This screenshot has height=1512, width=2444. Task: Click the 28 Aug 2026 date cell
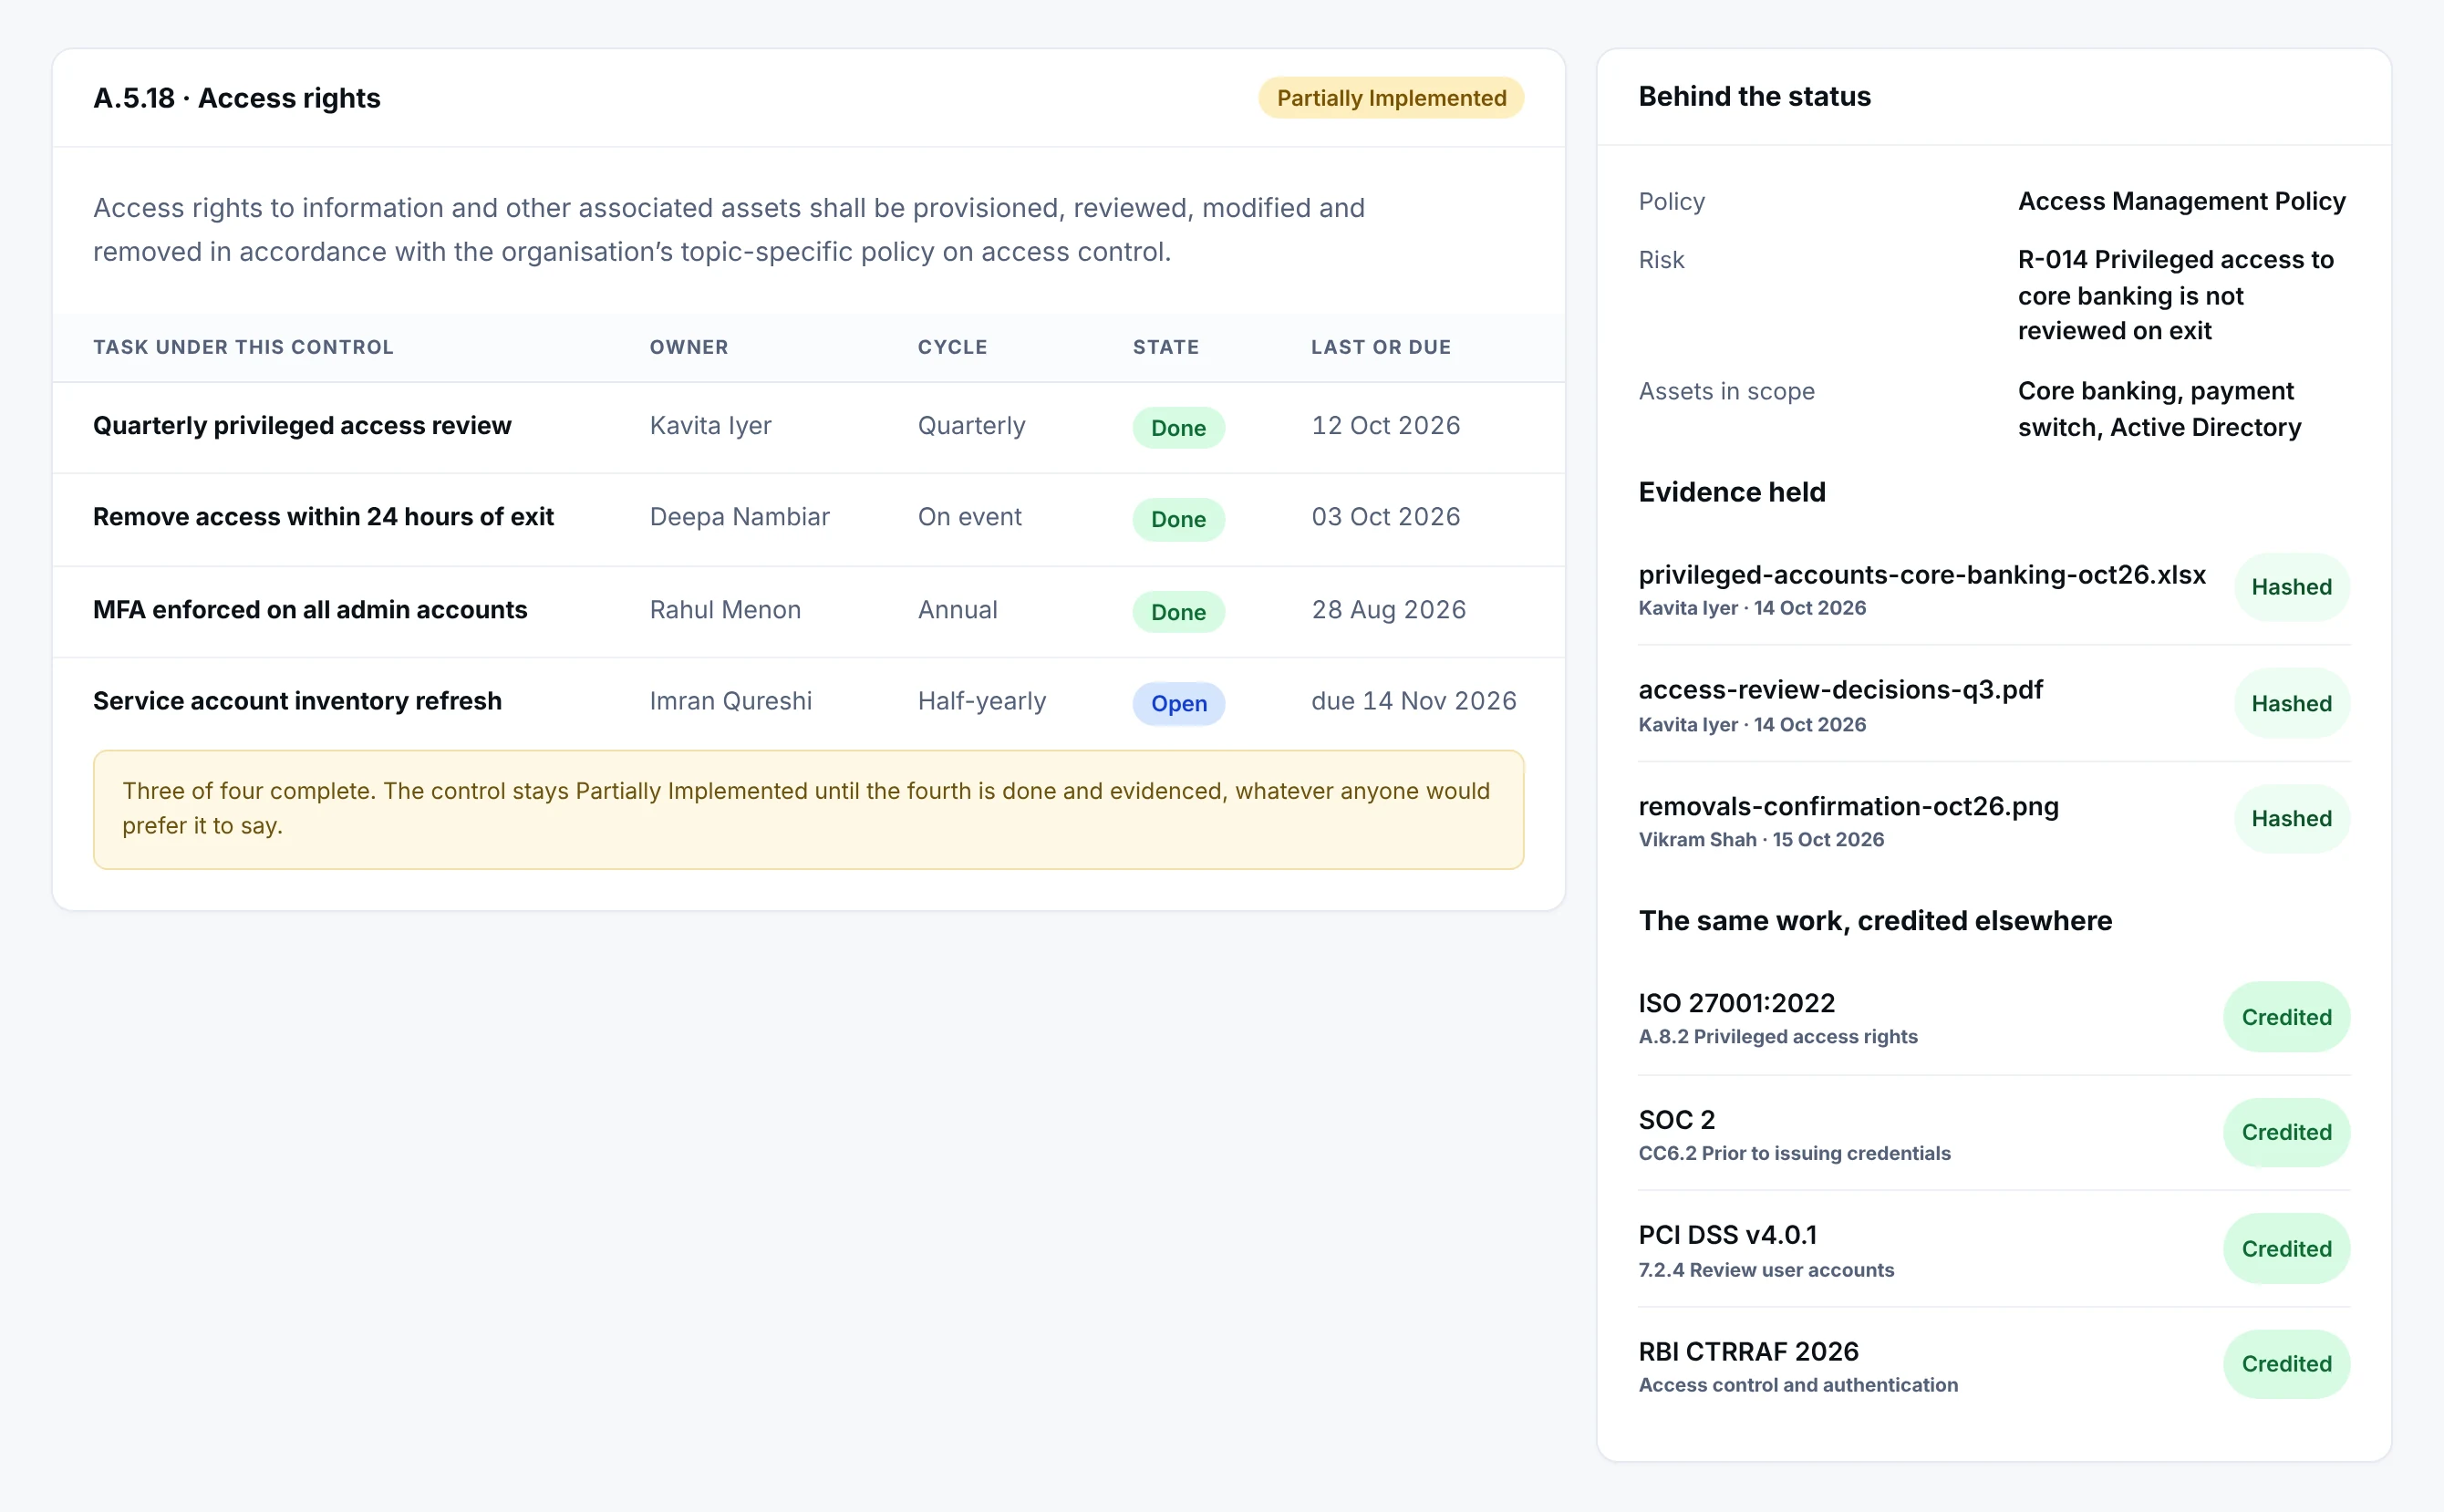[1388, 610]
